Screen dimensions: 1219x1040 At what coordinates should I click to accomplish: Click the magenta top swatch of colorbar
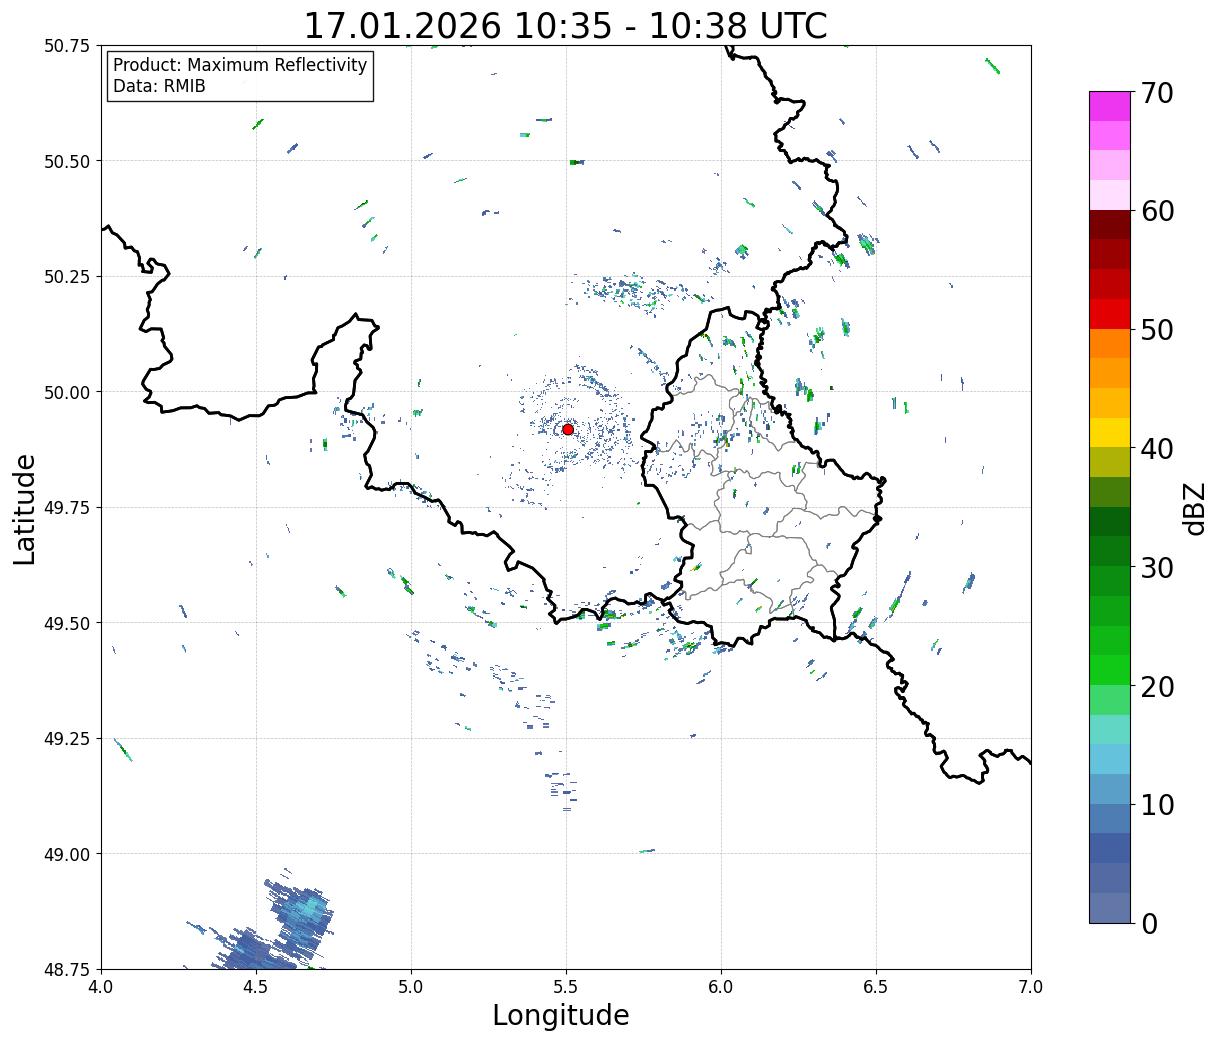[x=1110, y=106]
